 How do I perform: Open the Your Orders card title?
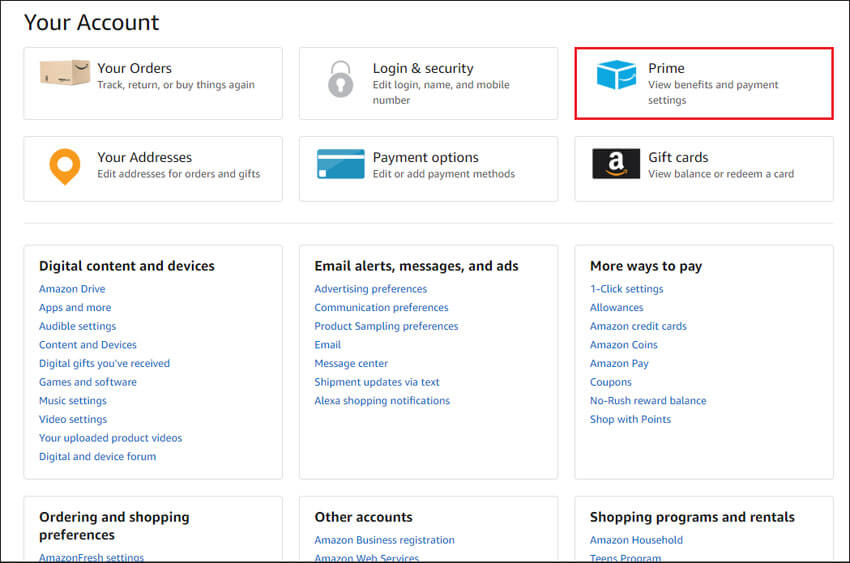(x=134, y=68)
